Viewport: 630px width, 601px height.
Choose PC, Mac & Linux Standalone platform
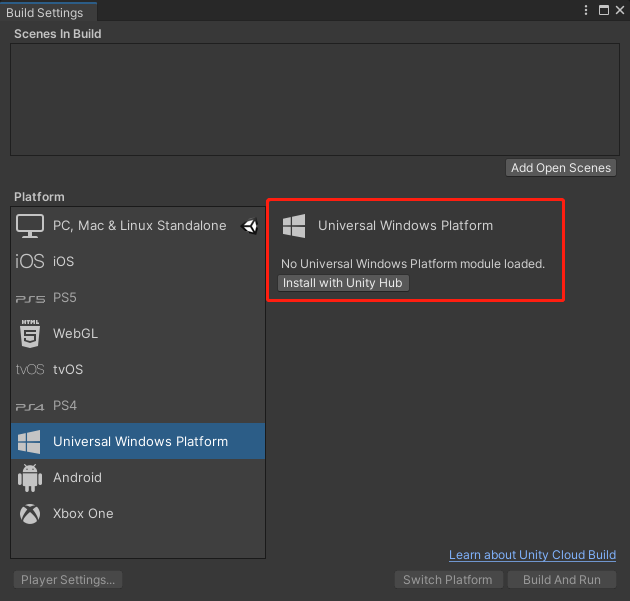click(138, 226)
